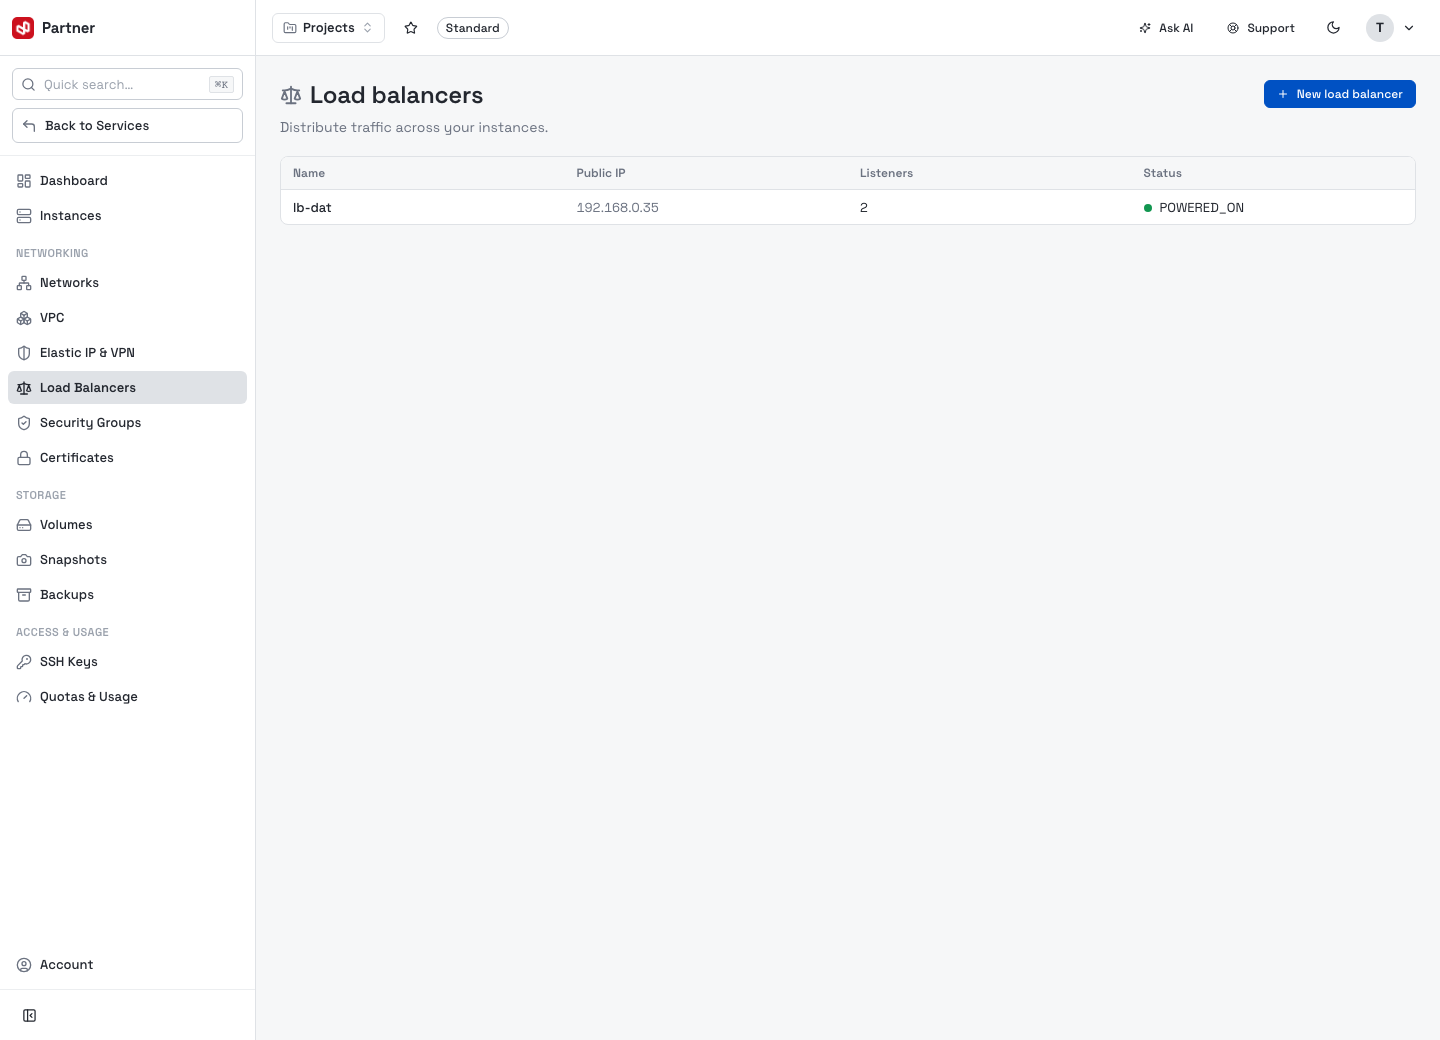Click the Standard plan badge
The image size is (1440, 1040).
click(x=473, y=28)
